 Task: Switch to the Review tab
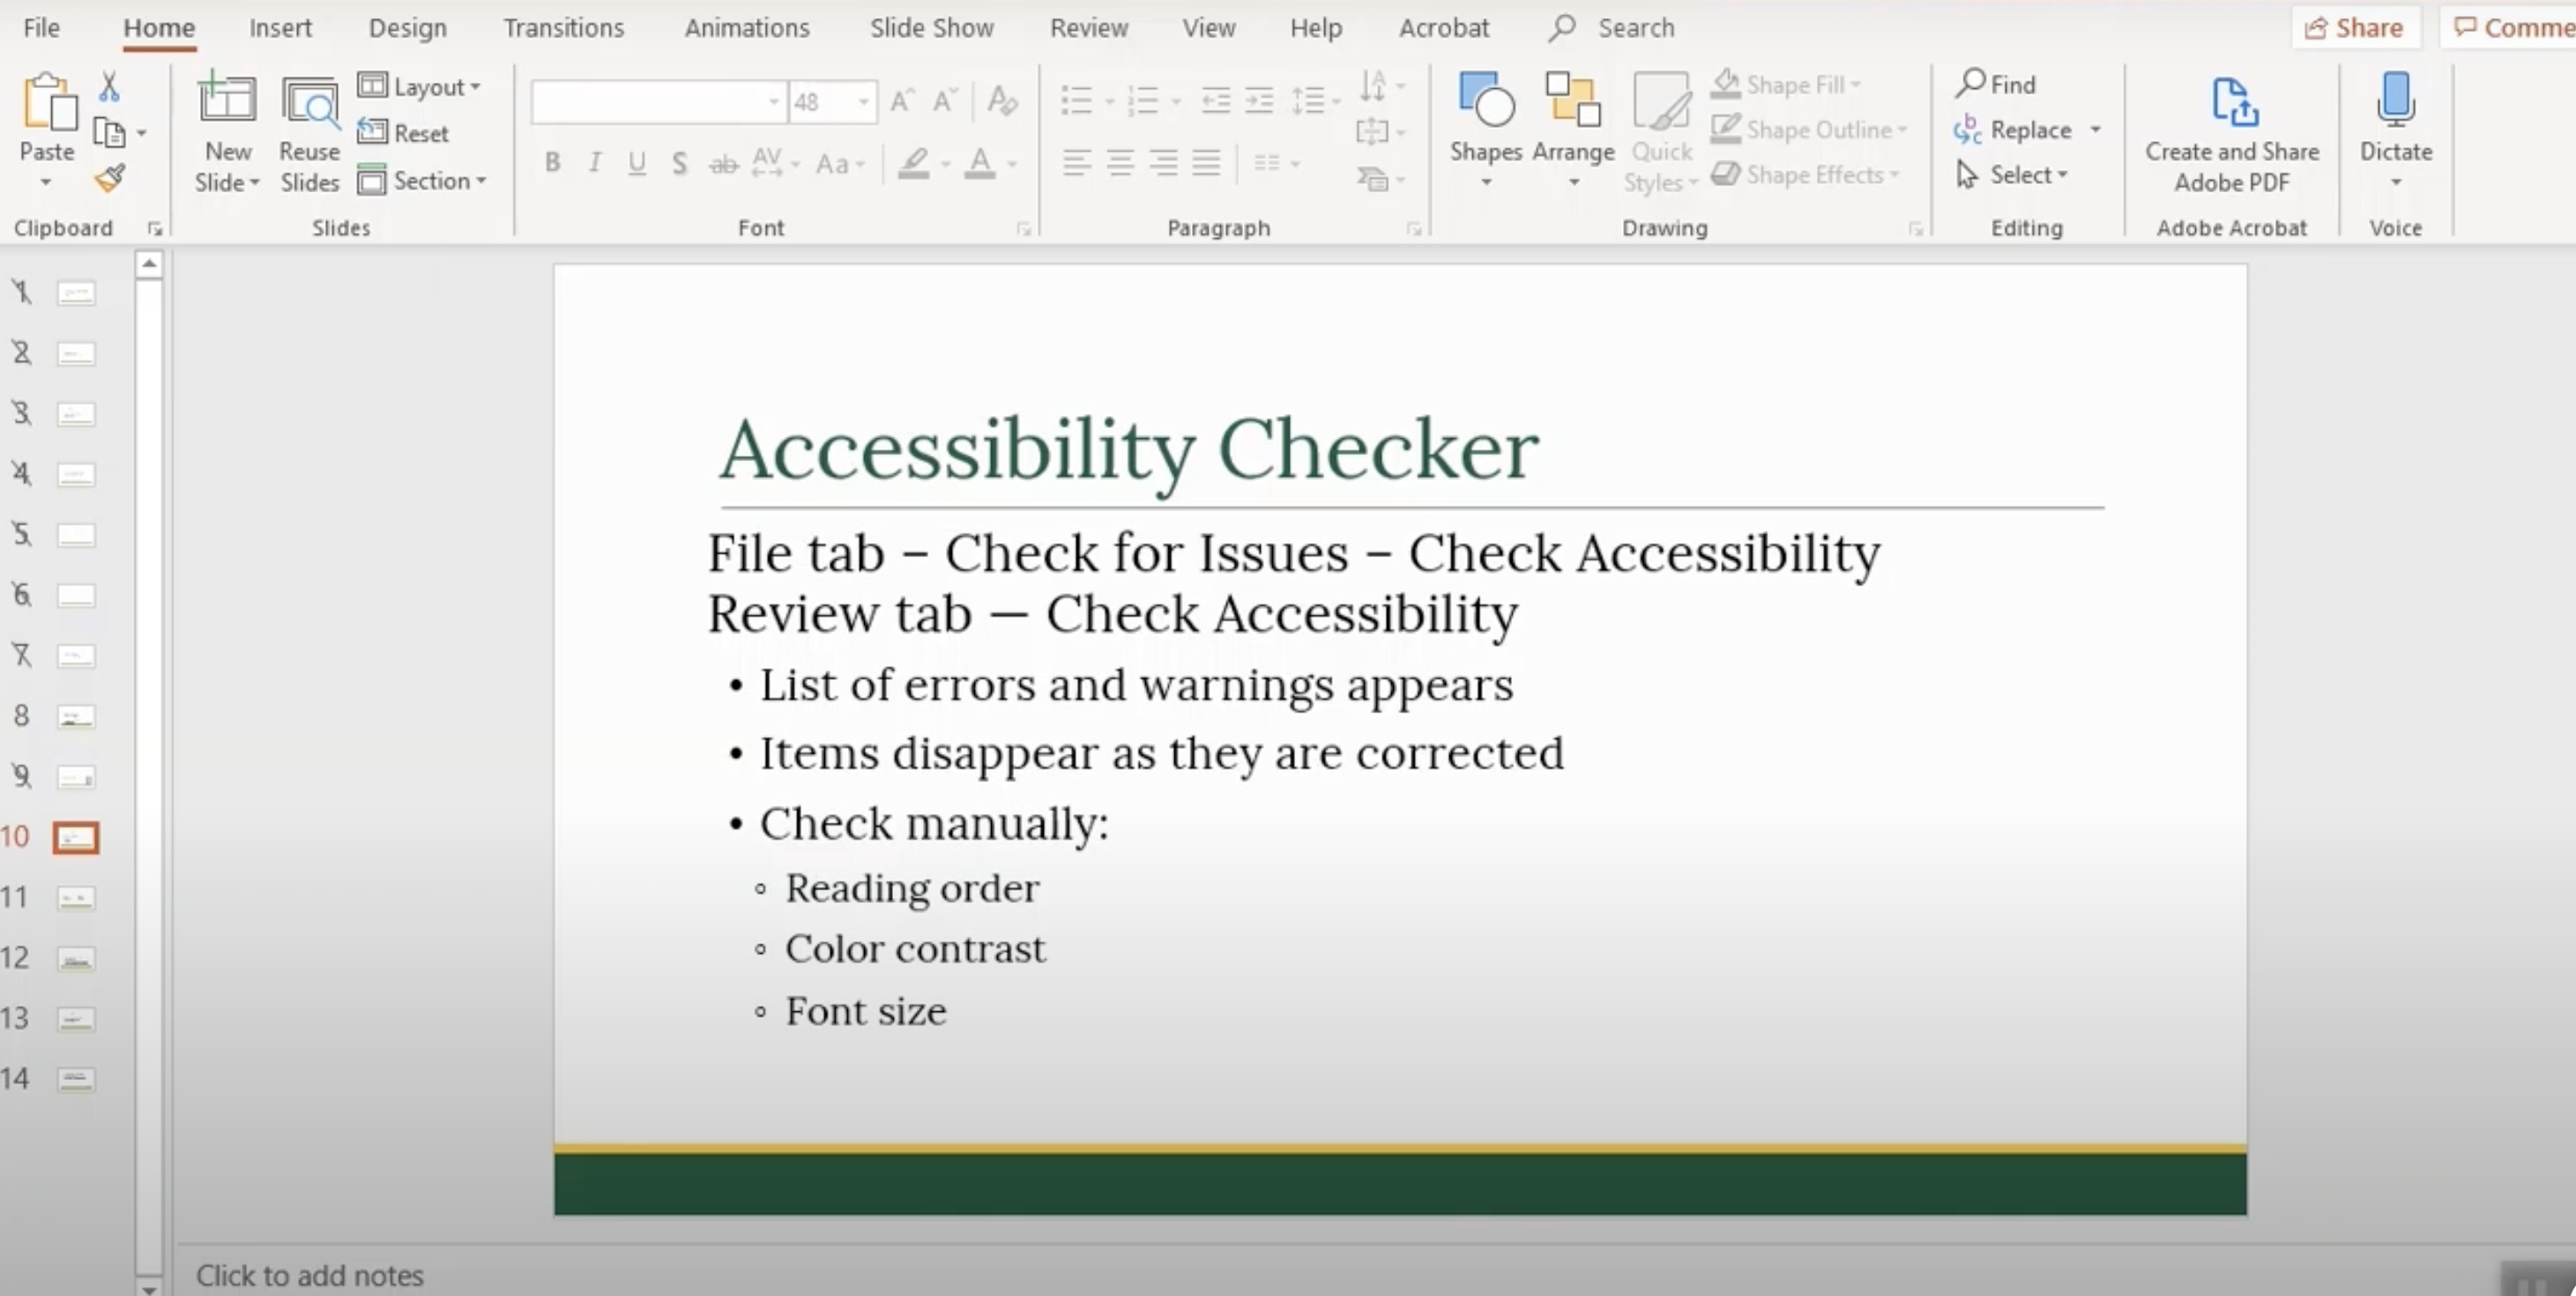(x=1089, y=27)
